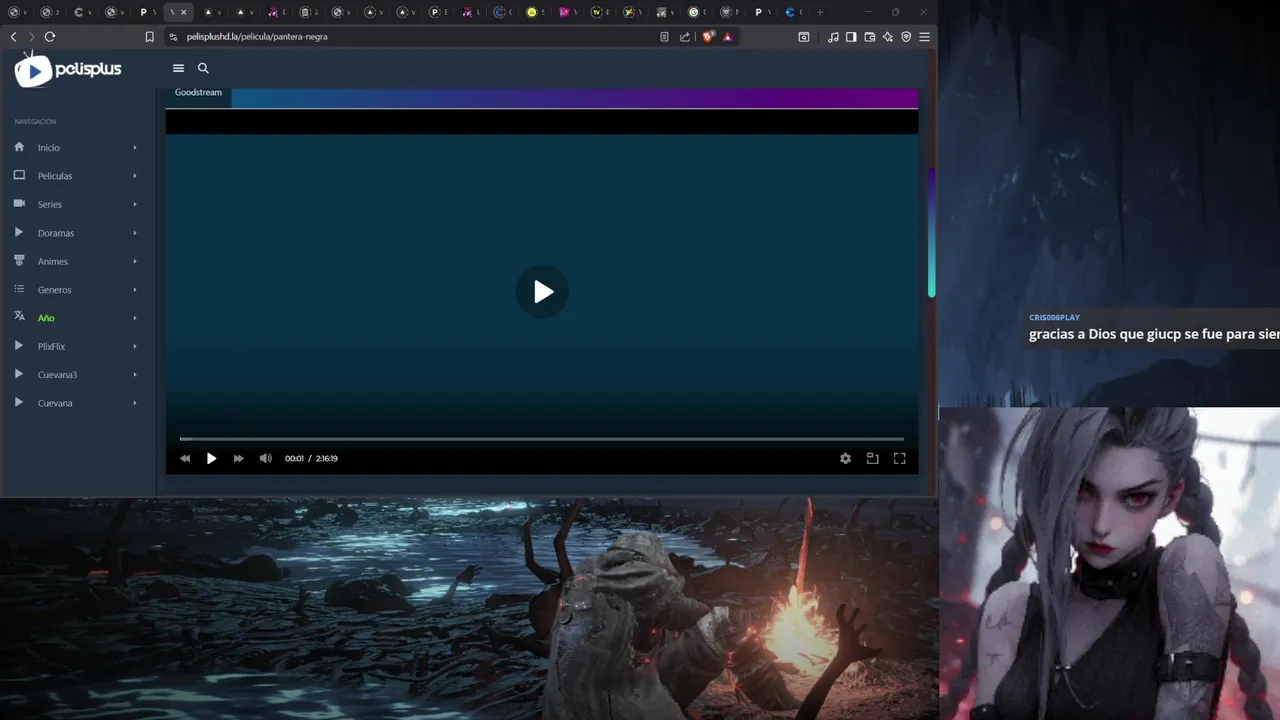The height and width of the screenshot is (720, 1280).
Task: Expand the Cuevana submenu arrow
Action: click(x=135, y=403)
